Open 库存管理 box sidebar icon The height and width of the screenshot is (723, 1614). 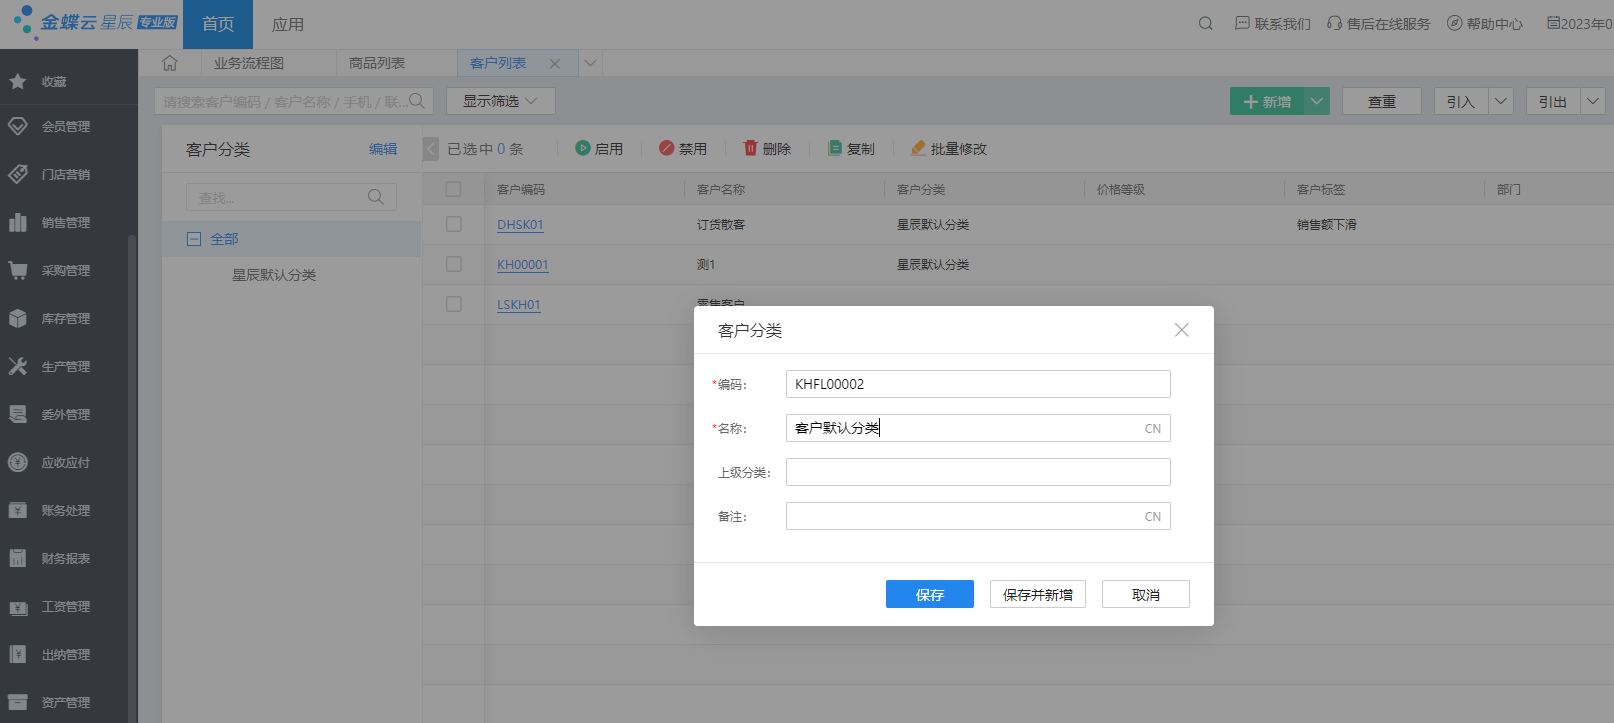pyautogui.click(x=18, y=318)
